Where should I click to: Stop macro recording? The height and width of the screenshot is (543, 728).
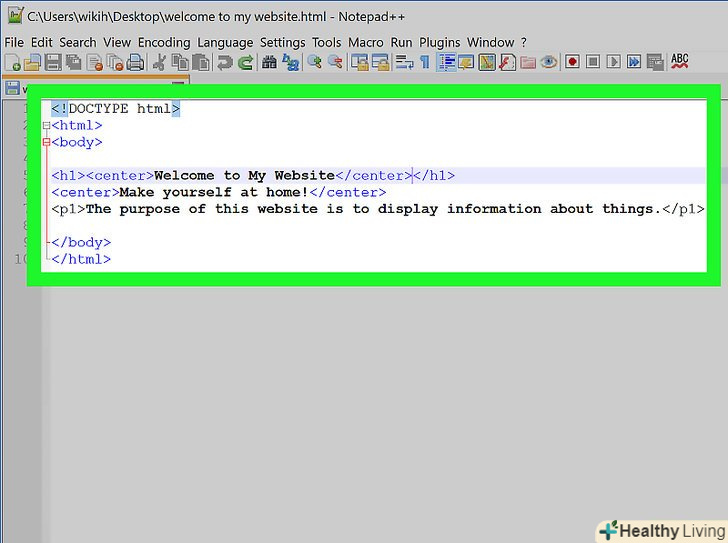(592, 62)
